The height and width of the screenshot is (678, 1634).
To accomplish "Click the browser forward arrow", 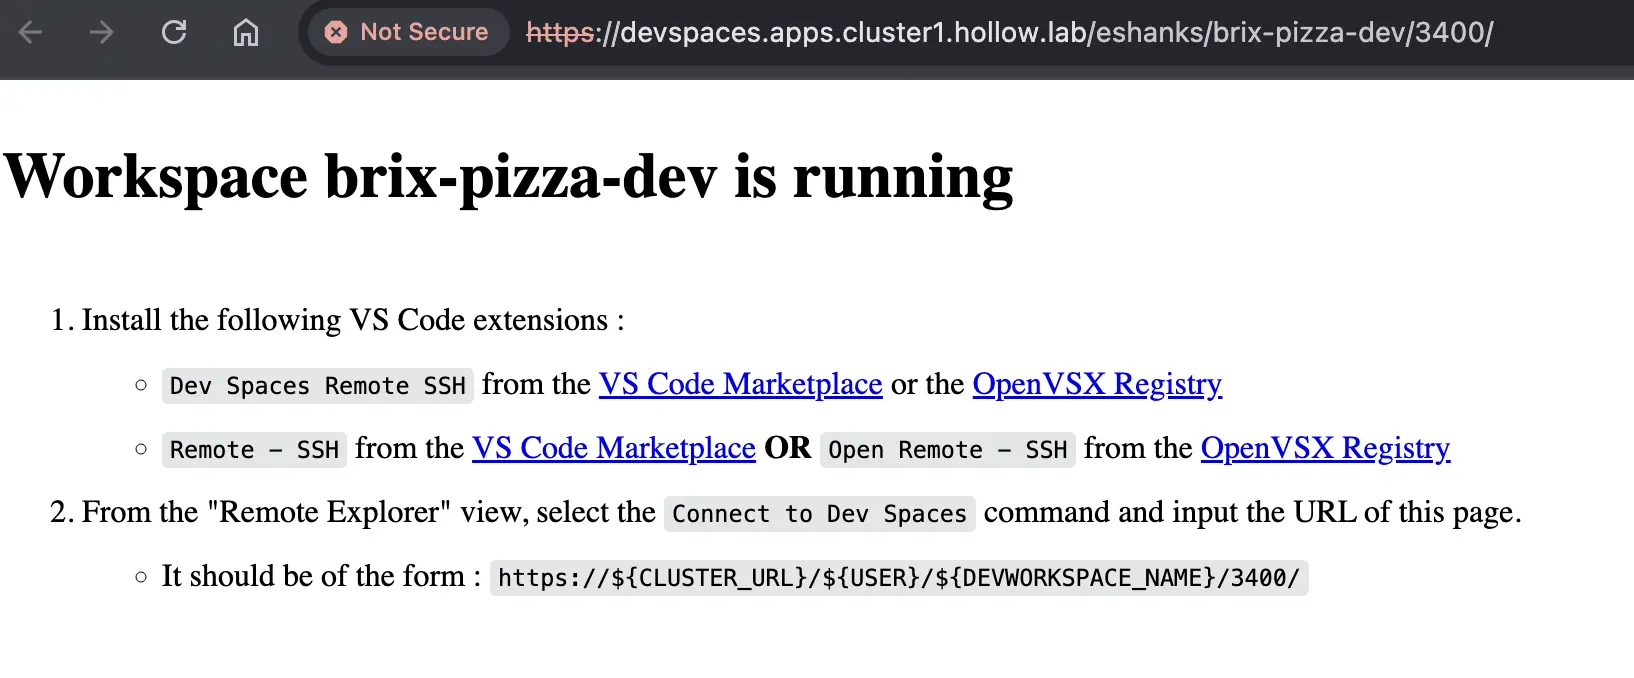I will point(101,32).
